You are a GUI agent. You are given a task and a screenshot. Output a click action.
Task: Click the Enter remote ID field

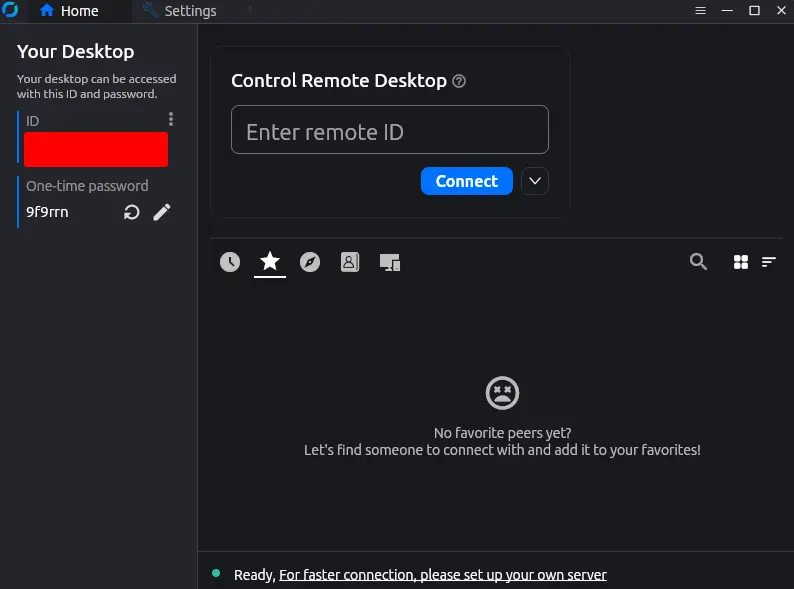390,131
